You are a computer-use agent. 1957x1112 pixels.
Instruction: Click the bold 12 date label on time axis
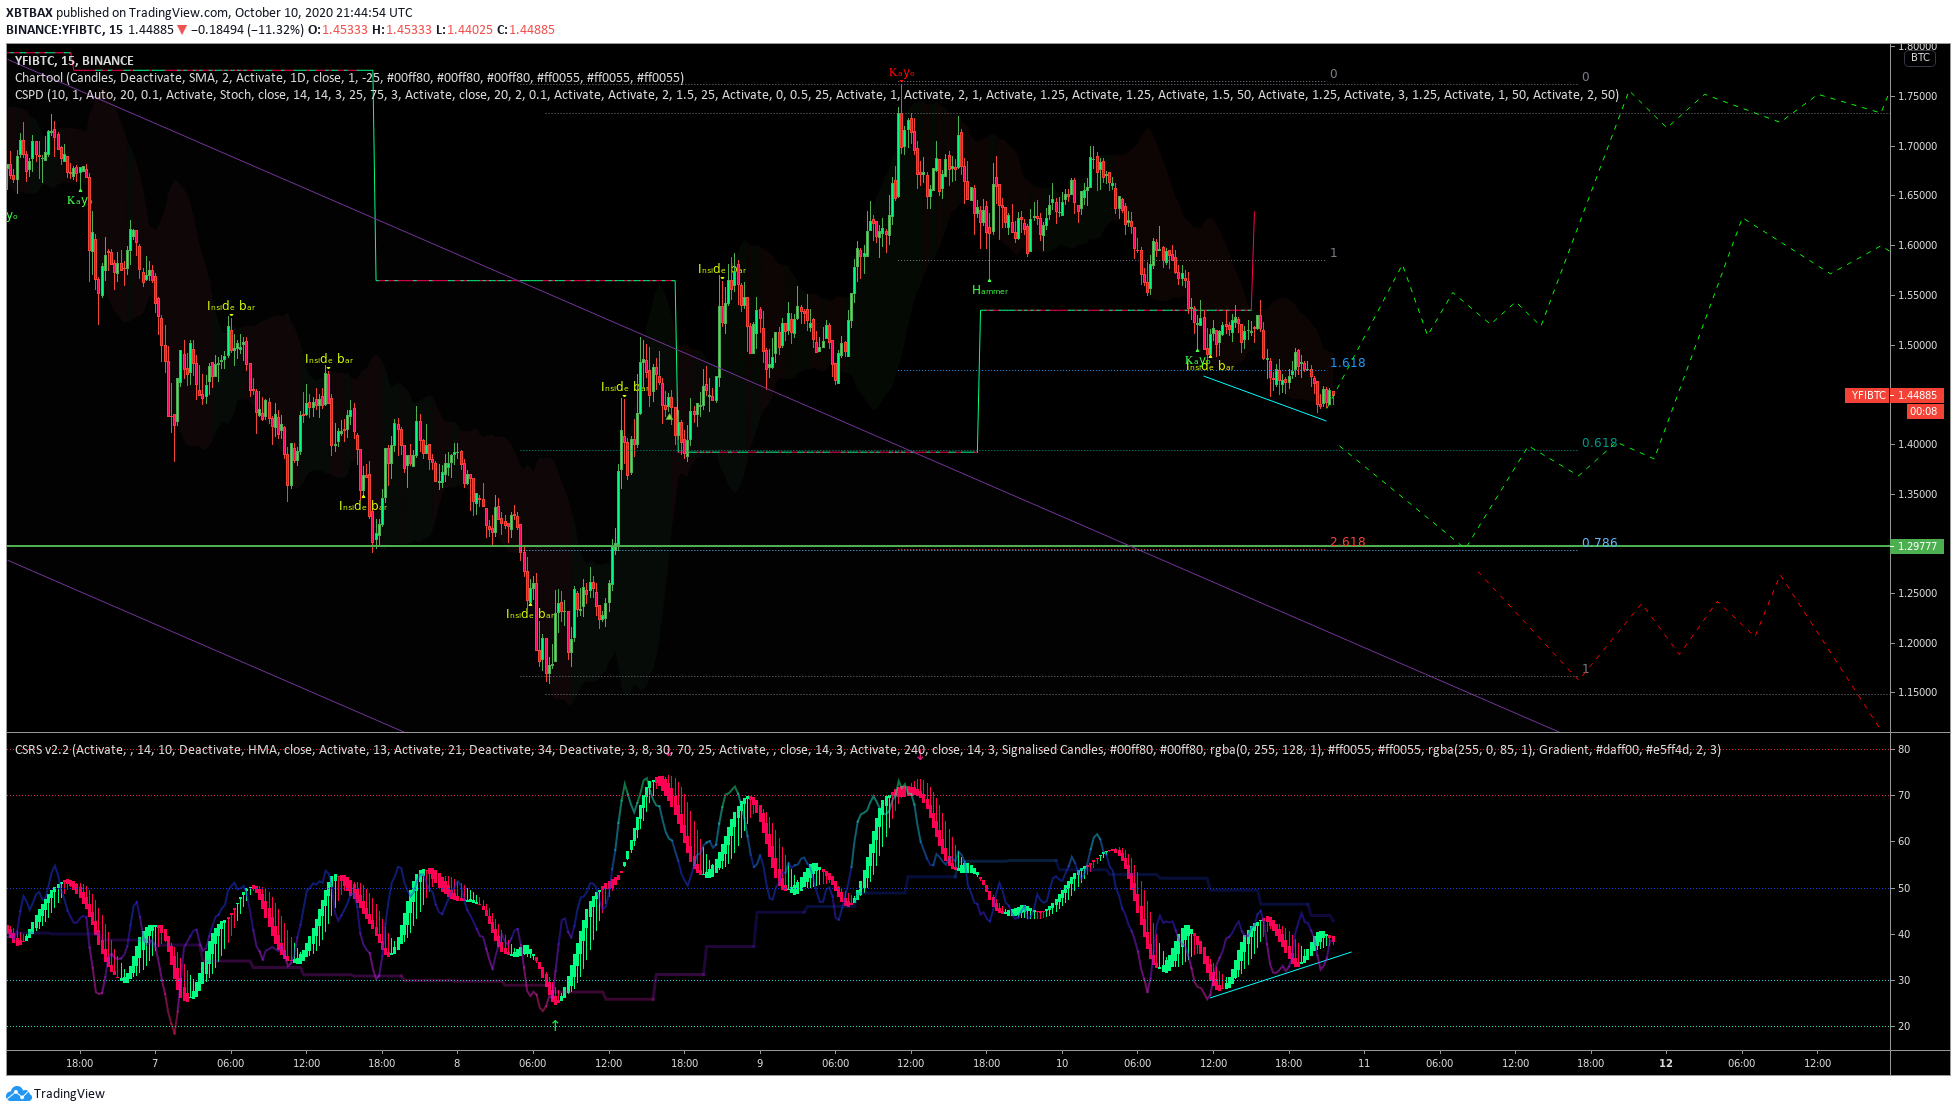(x=1666, y=1063)
